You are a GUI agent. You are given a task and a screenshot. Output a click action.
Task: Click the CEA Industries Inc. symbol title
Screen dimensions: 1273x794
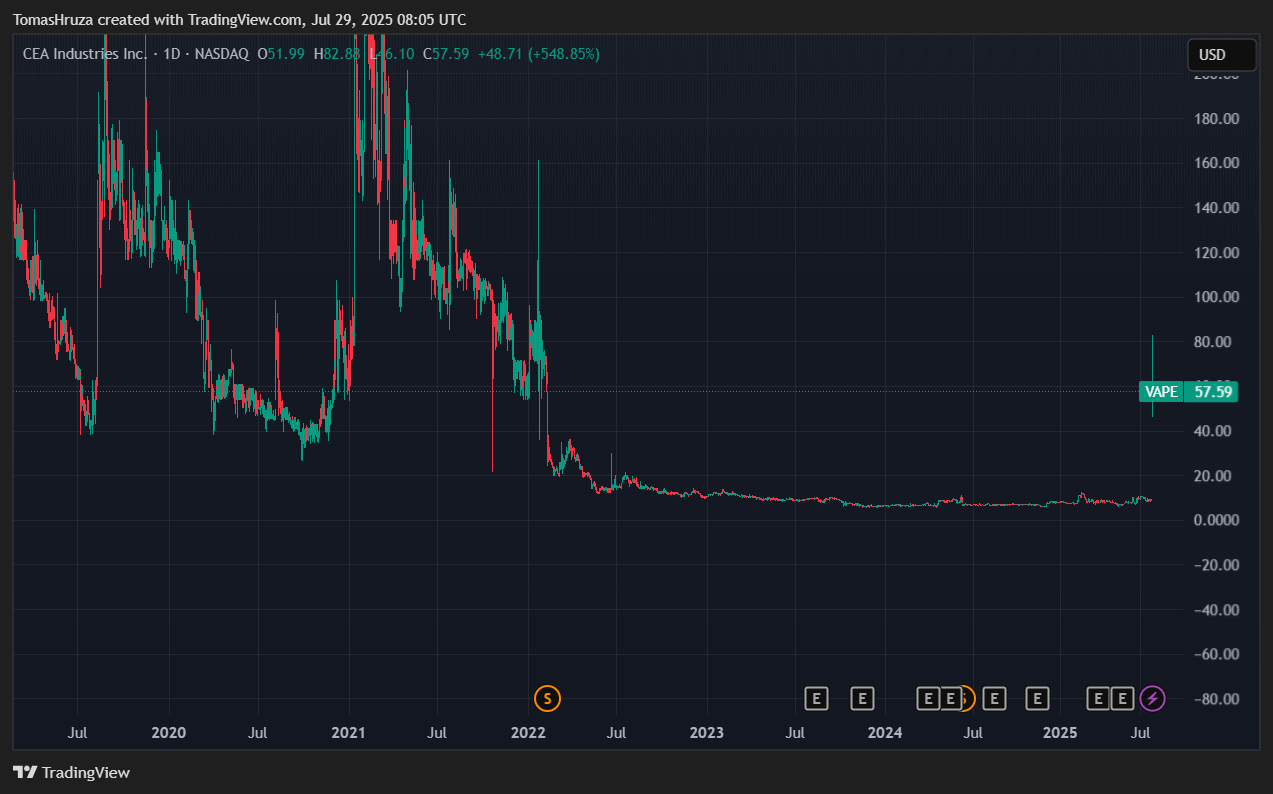click(85, 54)
